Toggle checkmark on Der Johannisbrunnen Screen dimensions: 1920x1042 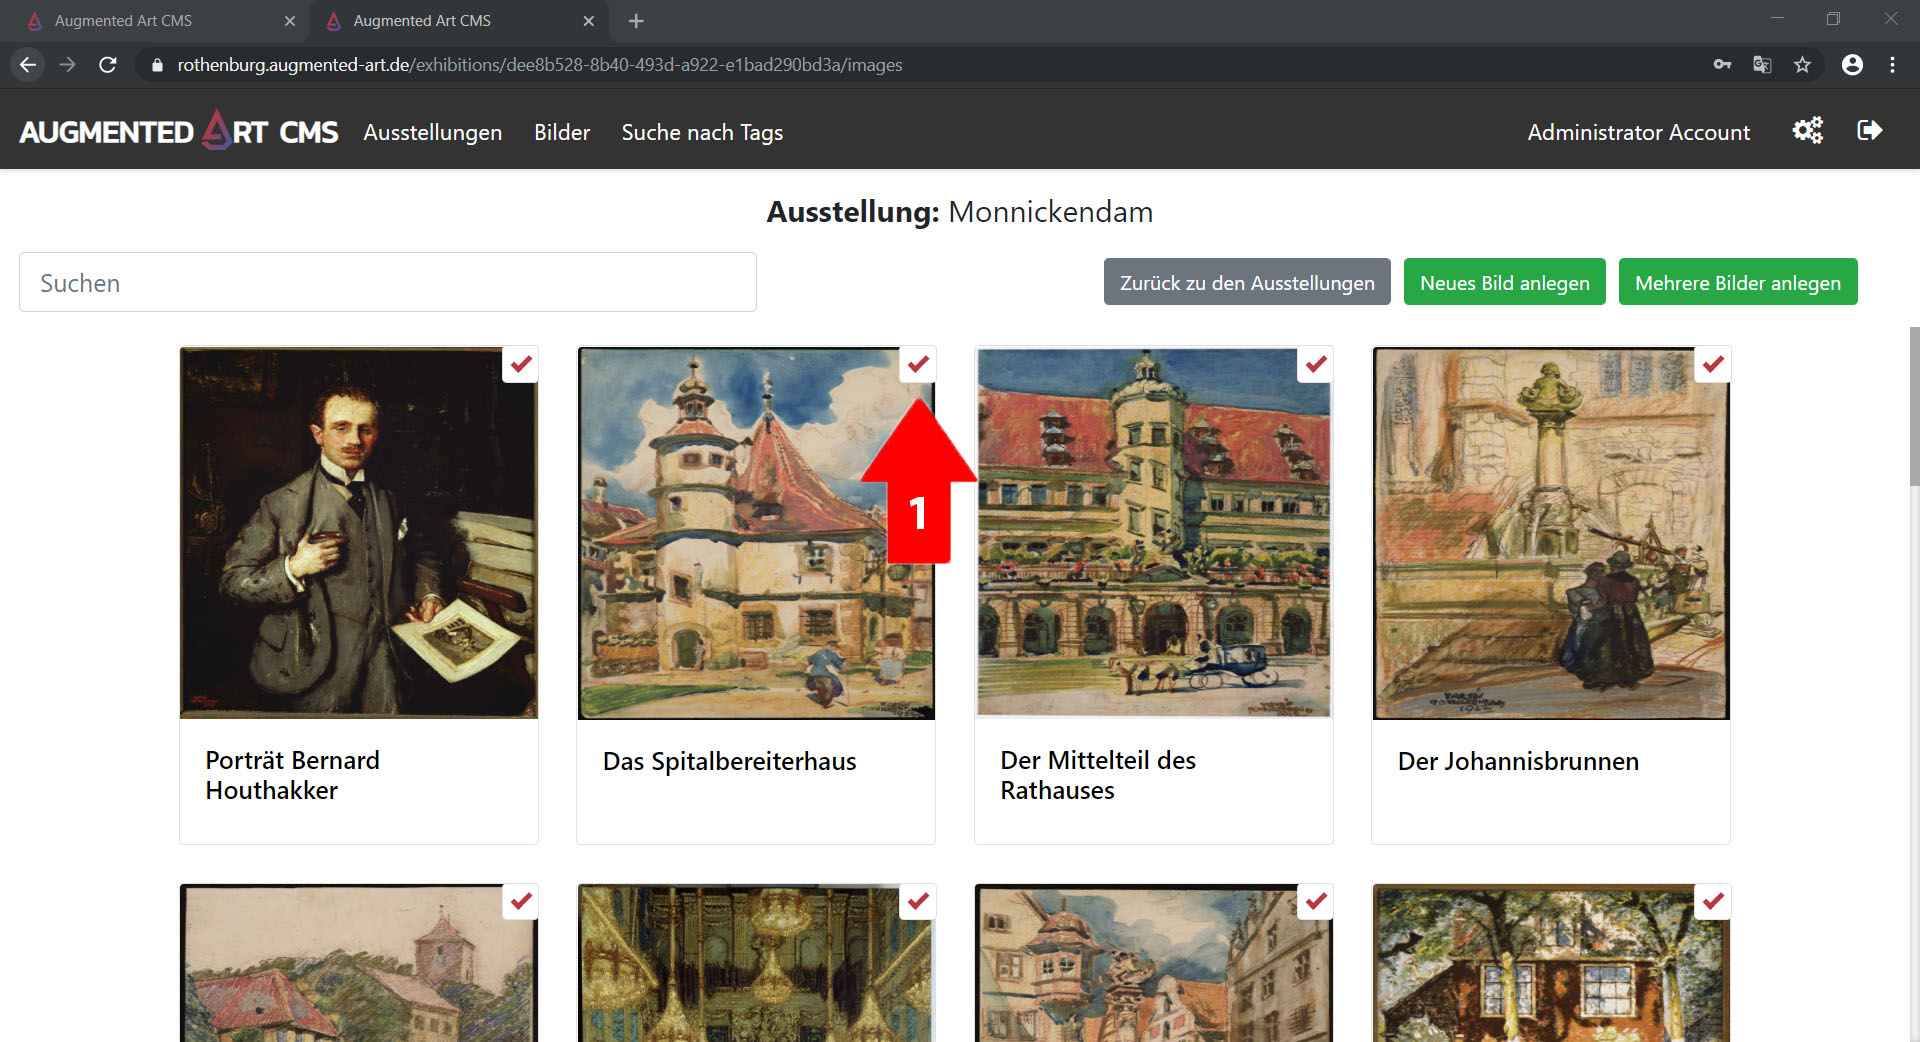1713,364
